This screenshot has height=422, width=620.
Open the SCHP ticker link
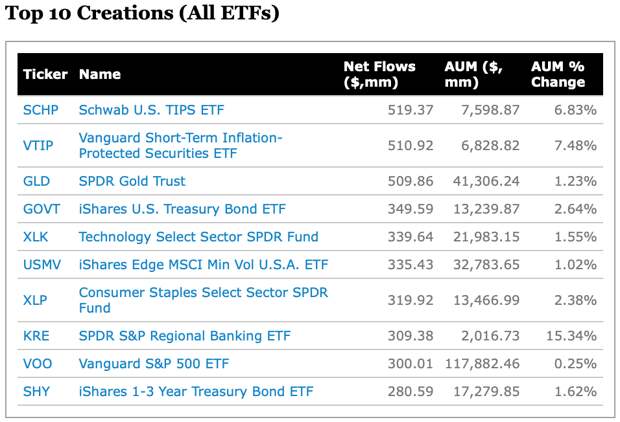(x=41, y=109)
